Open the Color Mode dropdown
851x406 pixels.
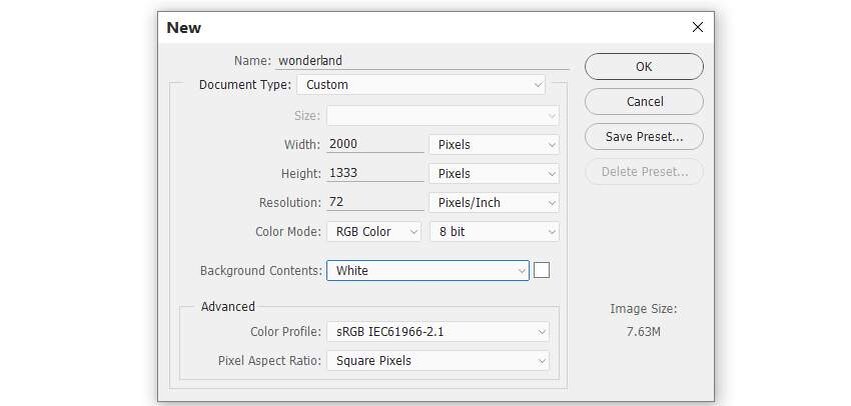374,232
